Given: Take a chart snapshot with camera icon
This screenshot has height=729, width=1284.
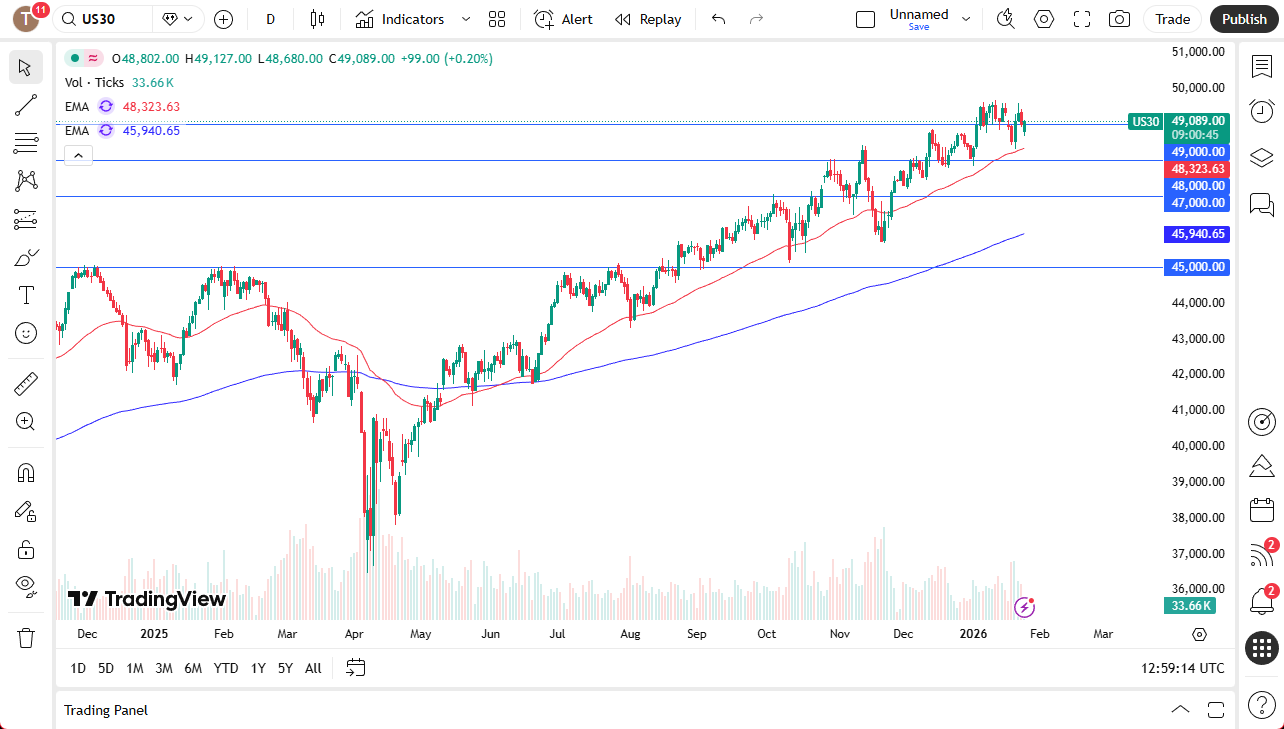Looking at the screenshot, I should click(x=1120, y=19).
